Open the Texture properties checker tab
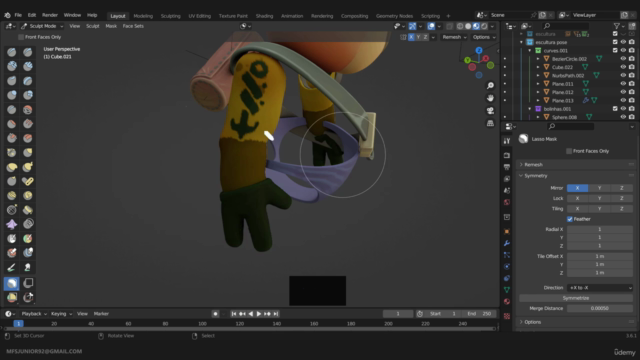Screen dimensions: 640x360 click(x=507, y=316)
